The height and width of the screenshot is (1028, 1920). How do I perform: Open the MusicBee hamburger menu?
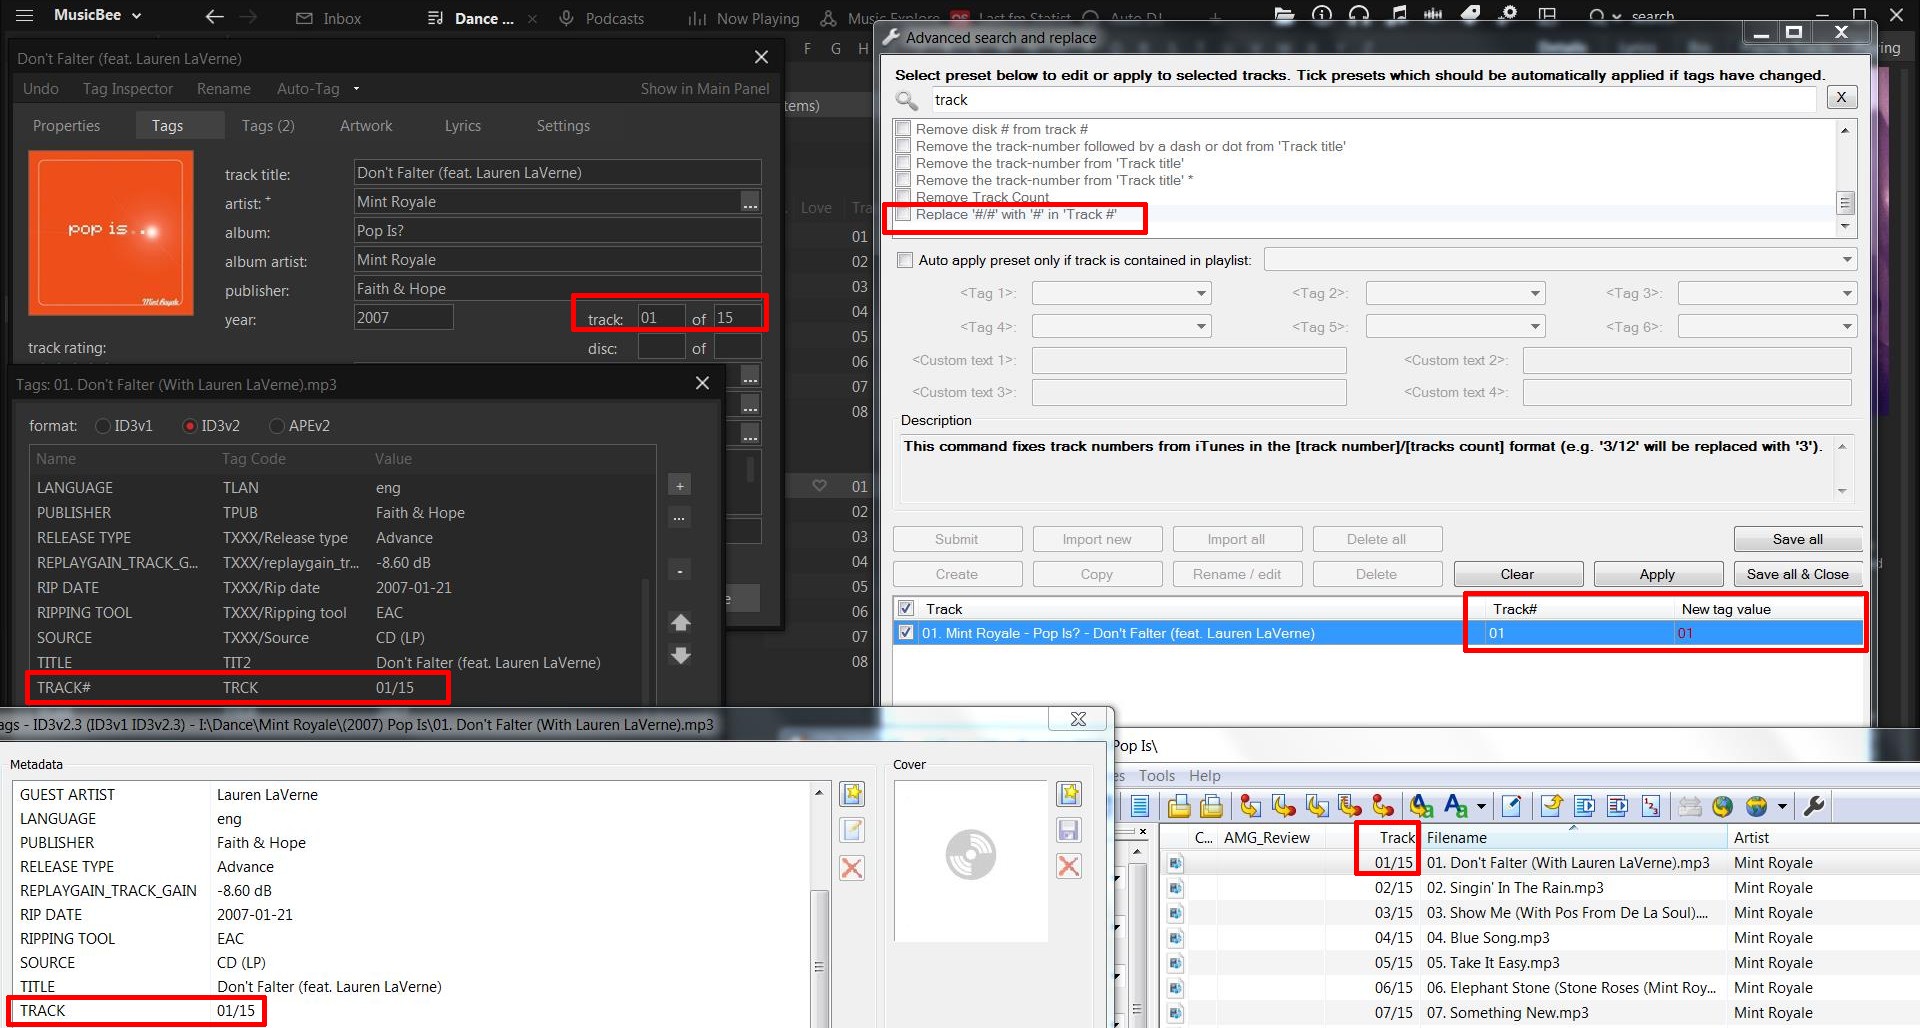25,15
